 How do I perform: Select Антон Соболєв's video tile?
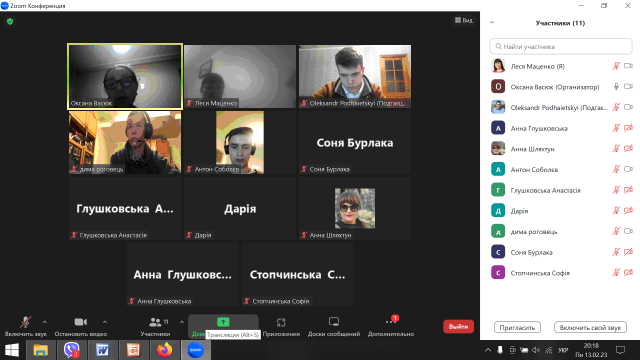tap(240, 142)
